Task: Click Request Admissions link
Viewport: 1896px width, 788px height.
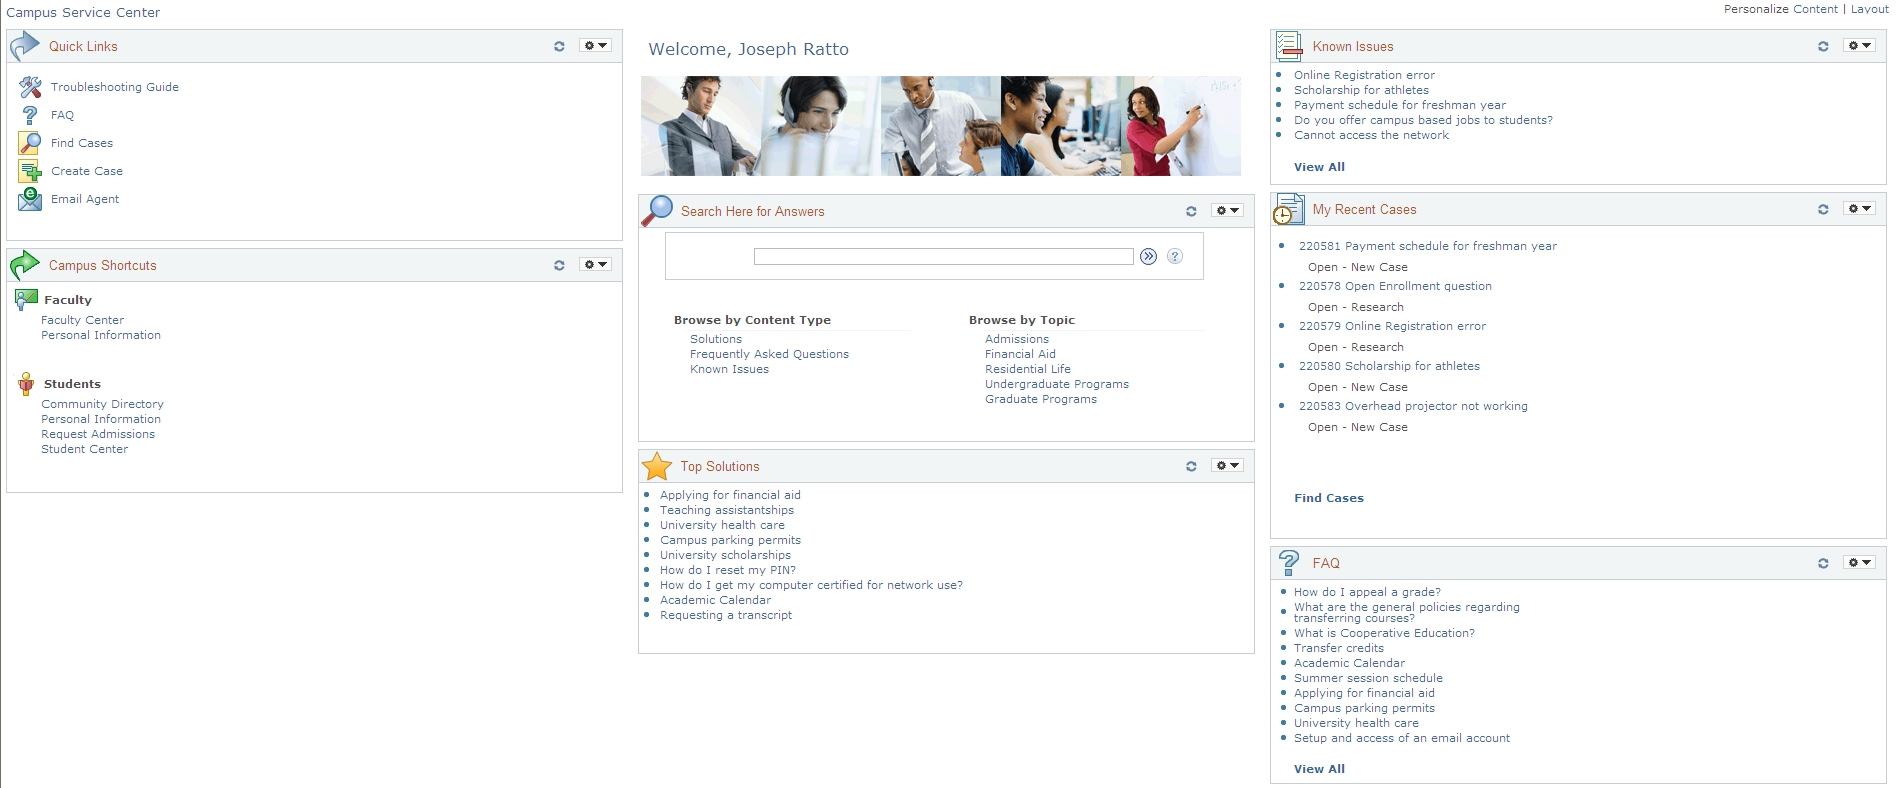Action: point(98,434)
